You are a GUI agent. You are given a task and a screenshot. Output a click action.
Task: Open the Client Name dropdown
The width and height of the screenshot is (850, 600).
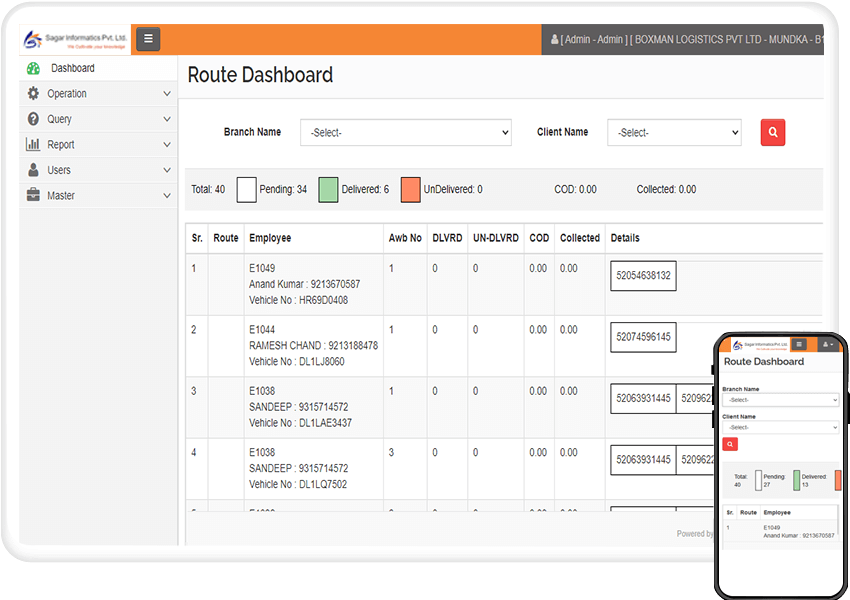point(674,132)
